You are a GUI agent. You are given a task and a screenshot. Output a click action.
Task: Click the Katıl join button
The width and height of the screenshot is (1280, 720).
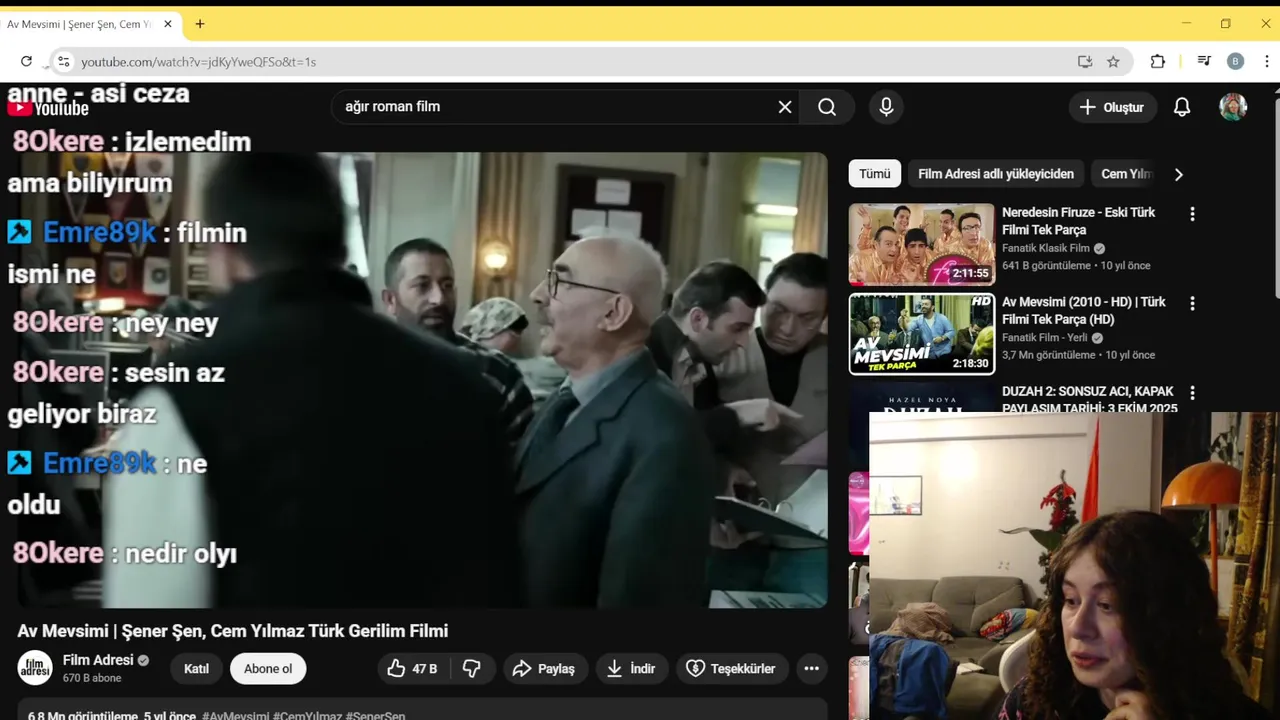coord(196,669)
